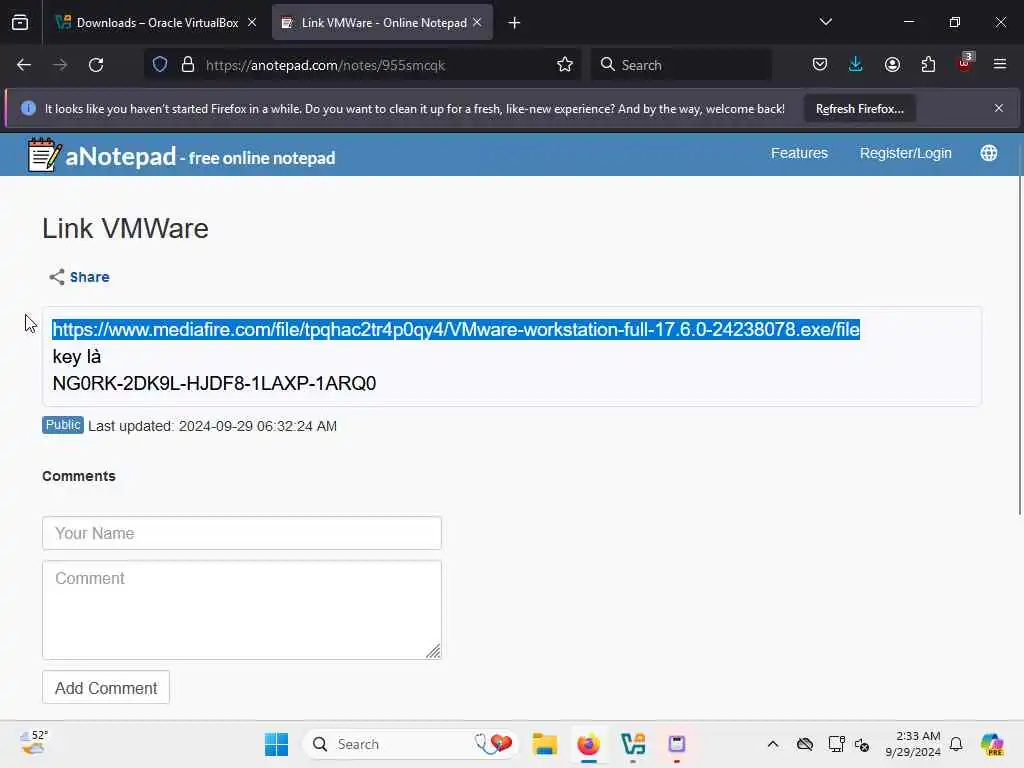Open the notifications bell
Image resolution: width=1024 pixels, height=768 pixels.
[956, 744]
